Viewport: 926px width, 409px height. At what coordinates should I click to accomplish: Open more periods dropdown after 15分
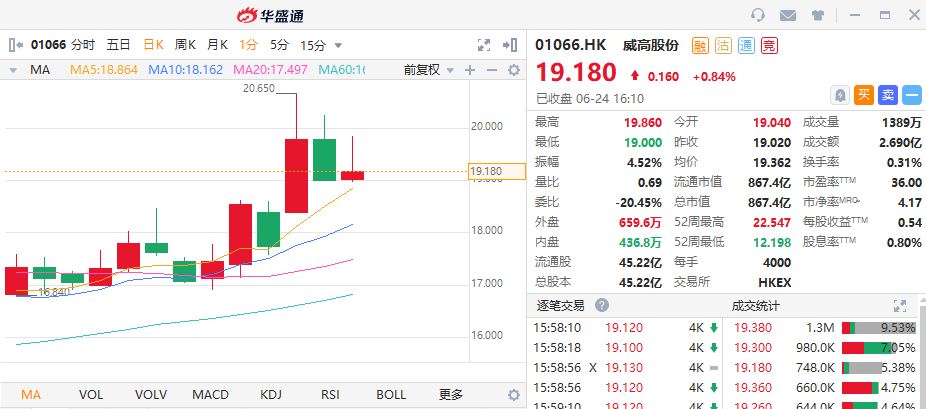tap(338, 45)
